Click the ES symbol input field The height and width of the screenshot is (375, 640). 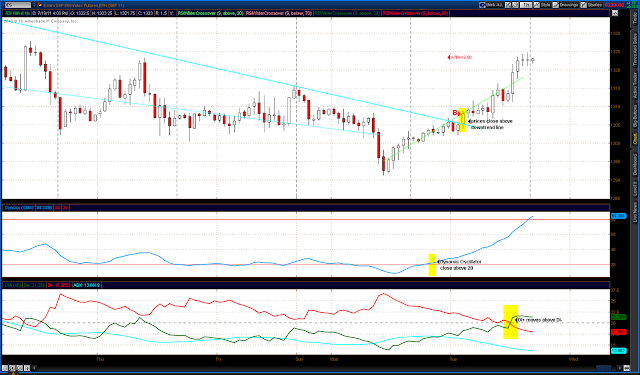click(x=18, y=5)
